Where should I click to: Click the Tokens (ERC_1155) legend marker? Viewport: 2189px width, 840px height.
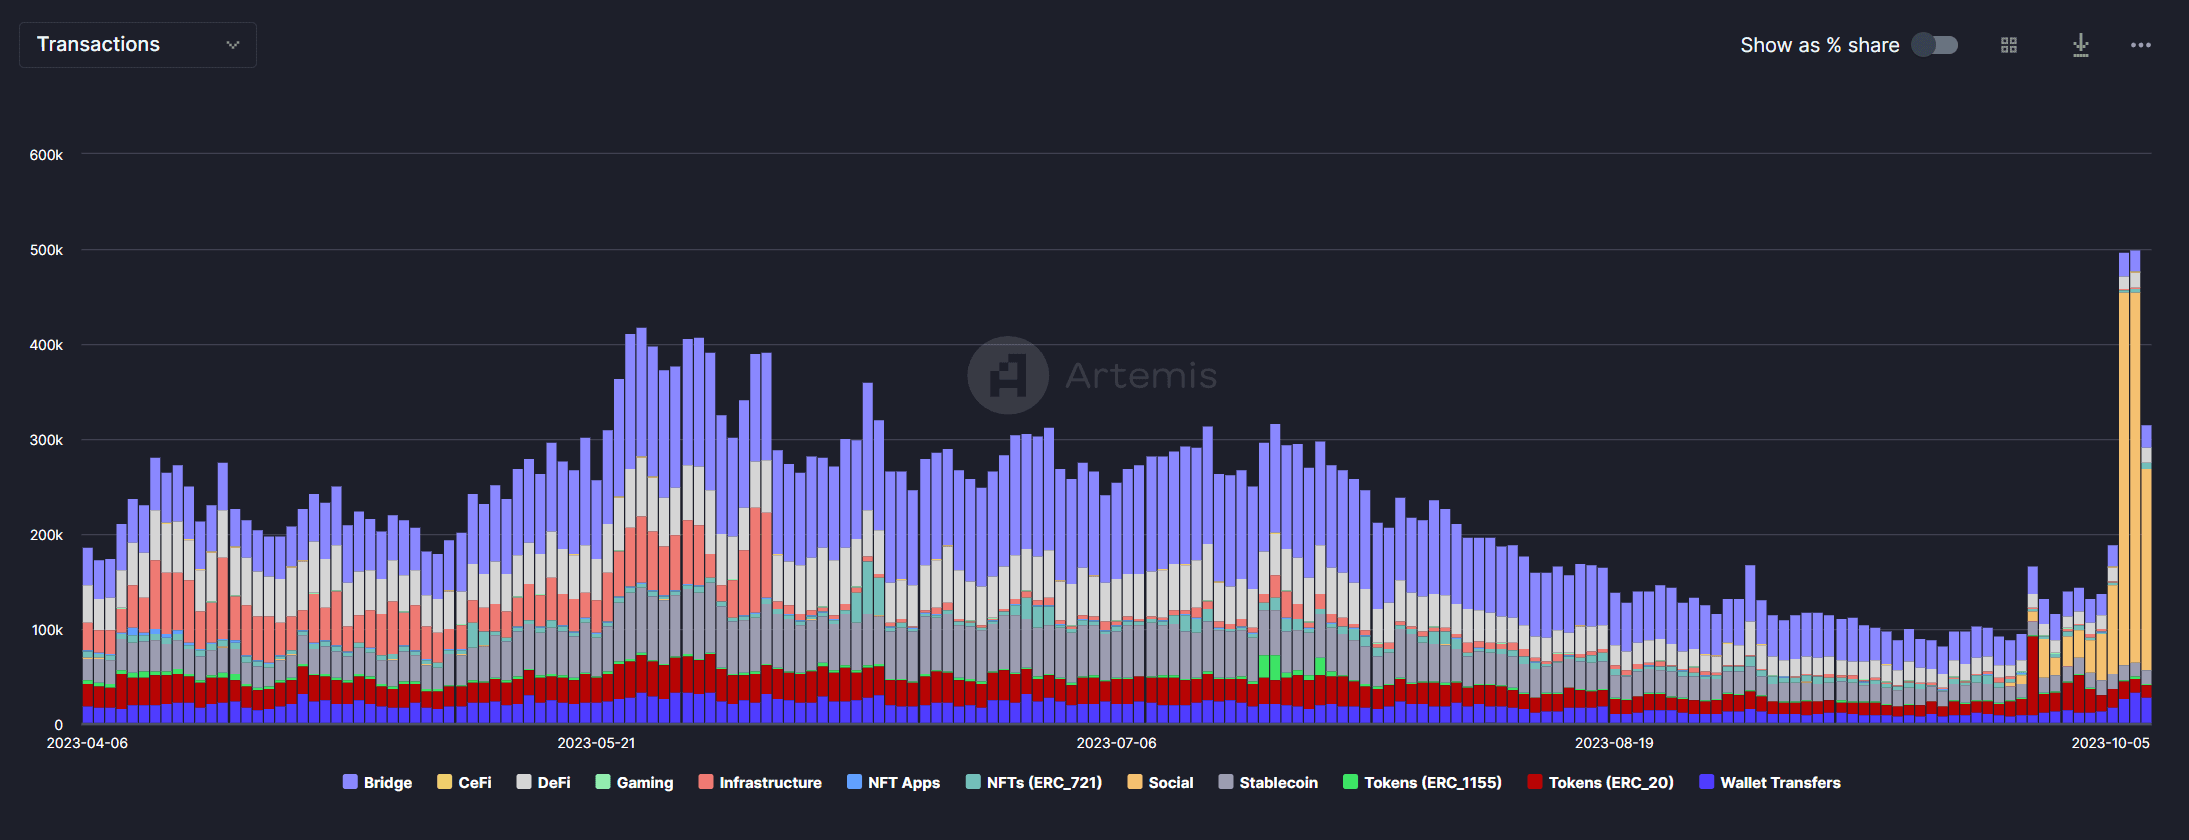point(1350,782)
